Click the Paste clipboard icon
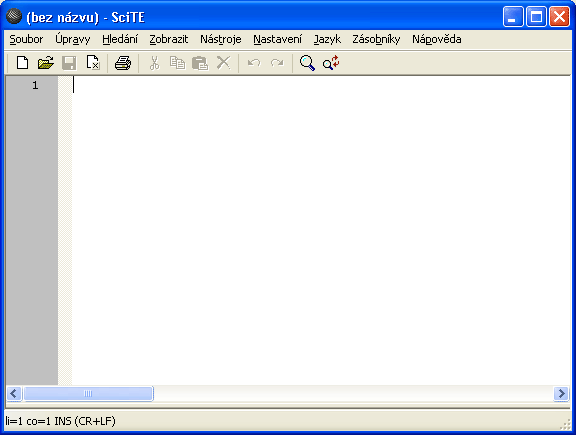This screenshot has width=576, height=435. coord(200,63)
